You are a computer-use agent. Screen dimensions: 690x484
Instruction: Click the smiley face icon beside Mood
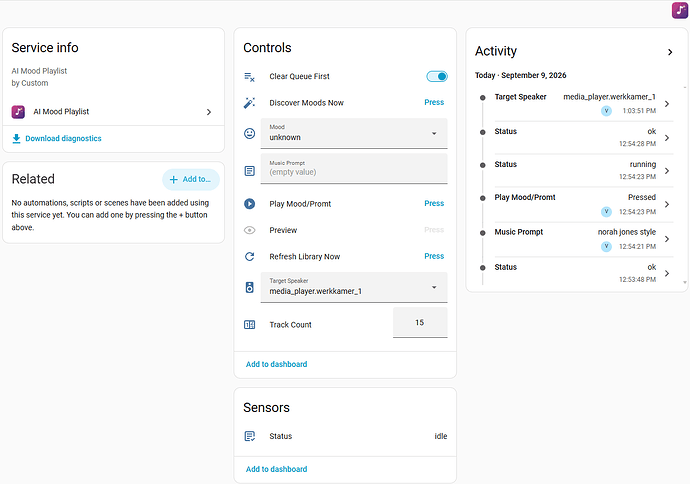point(250,133)
